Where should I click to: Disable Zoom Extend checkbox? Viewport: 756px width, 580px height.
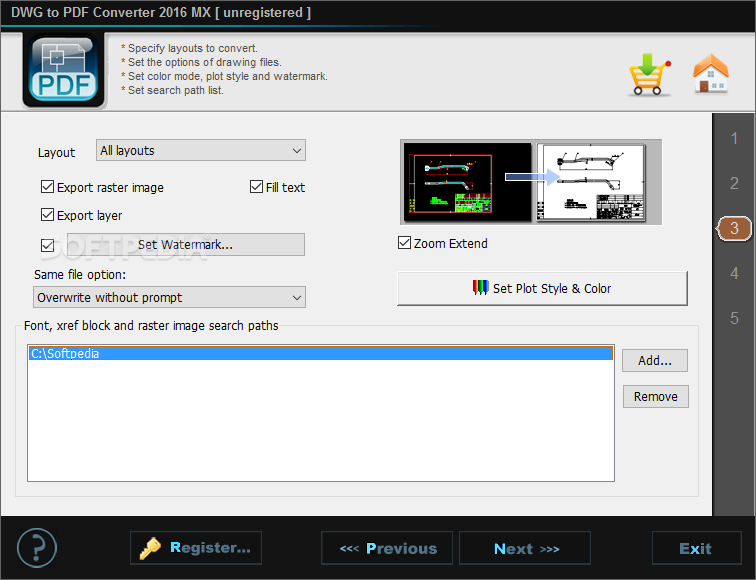pos(404,243)
